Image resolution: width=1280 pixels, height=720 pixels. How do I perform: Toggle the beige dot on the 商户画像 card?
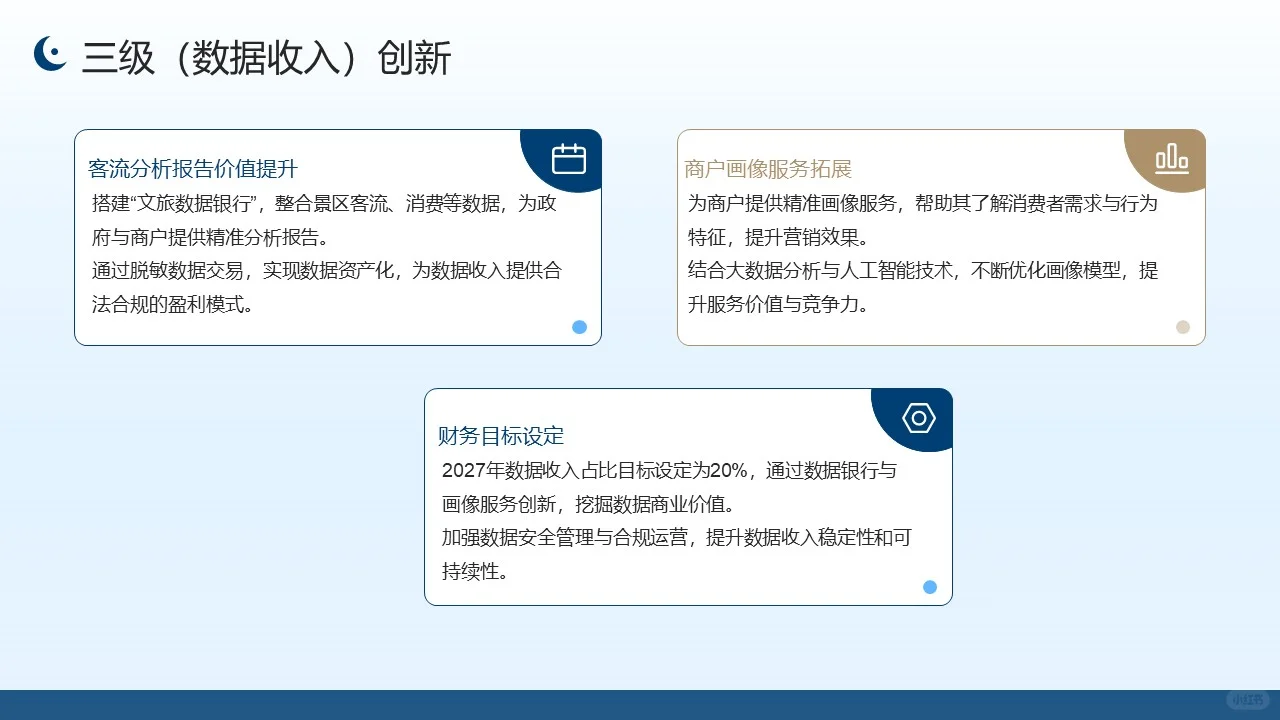[1183, 327]
